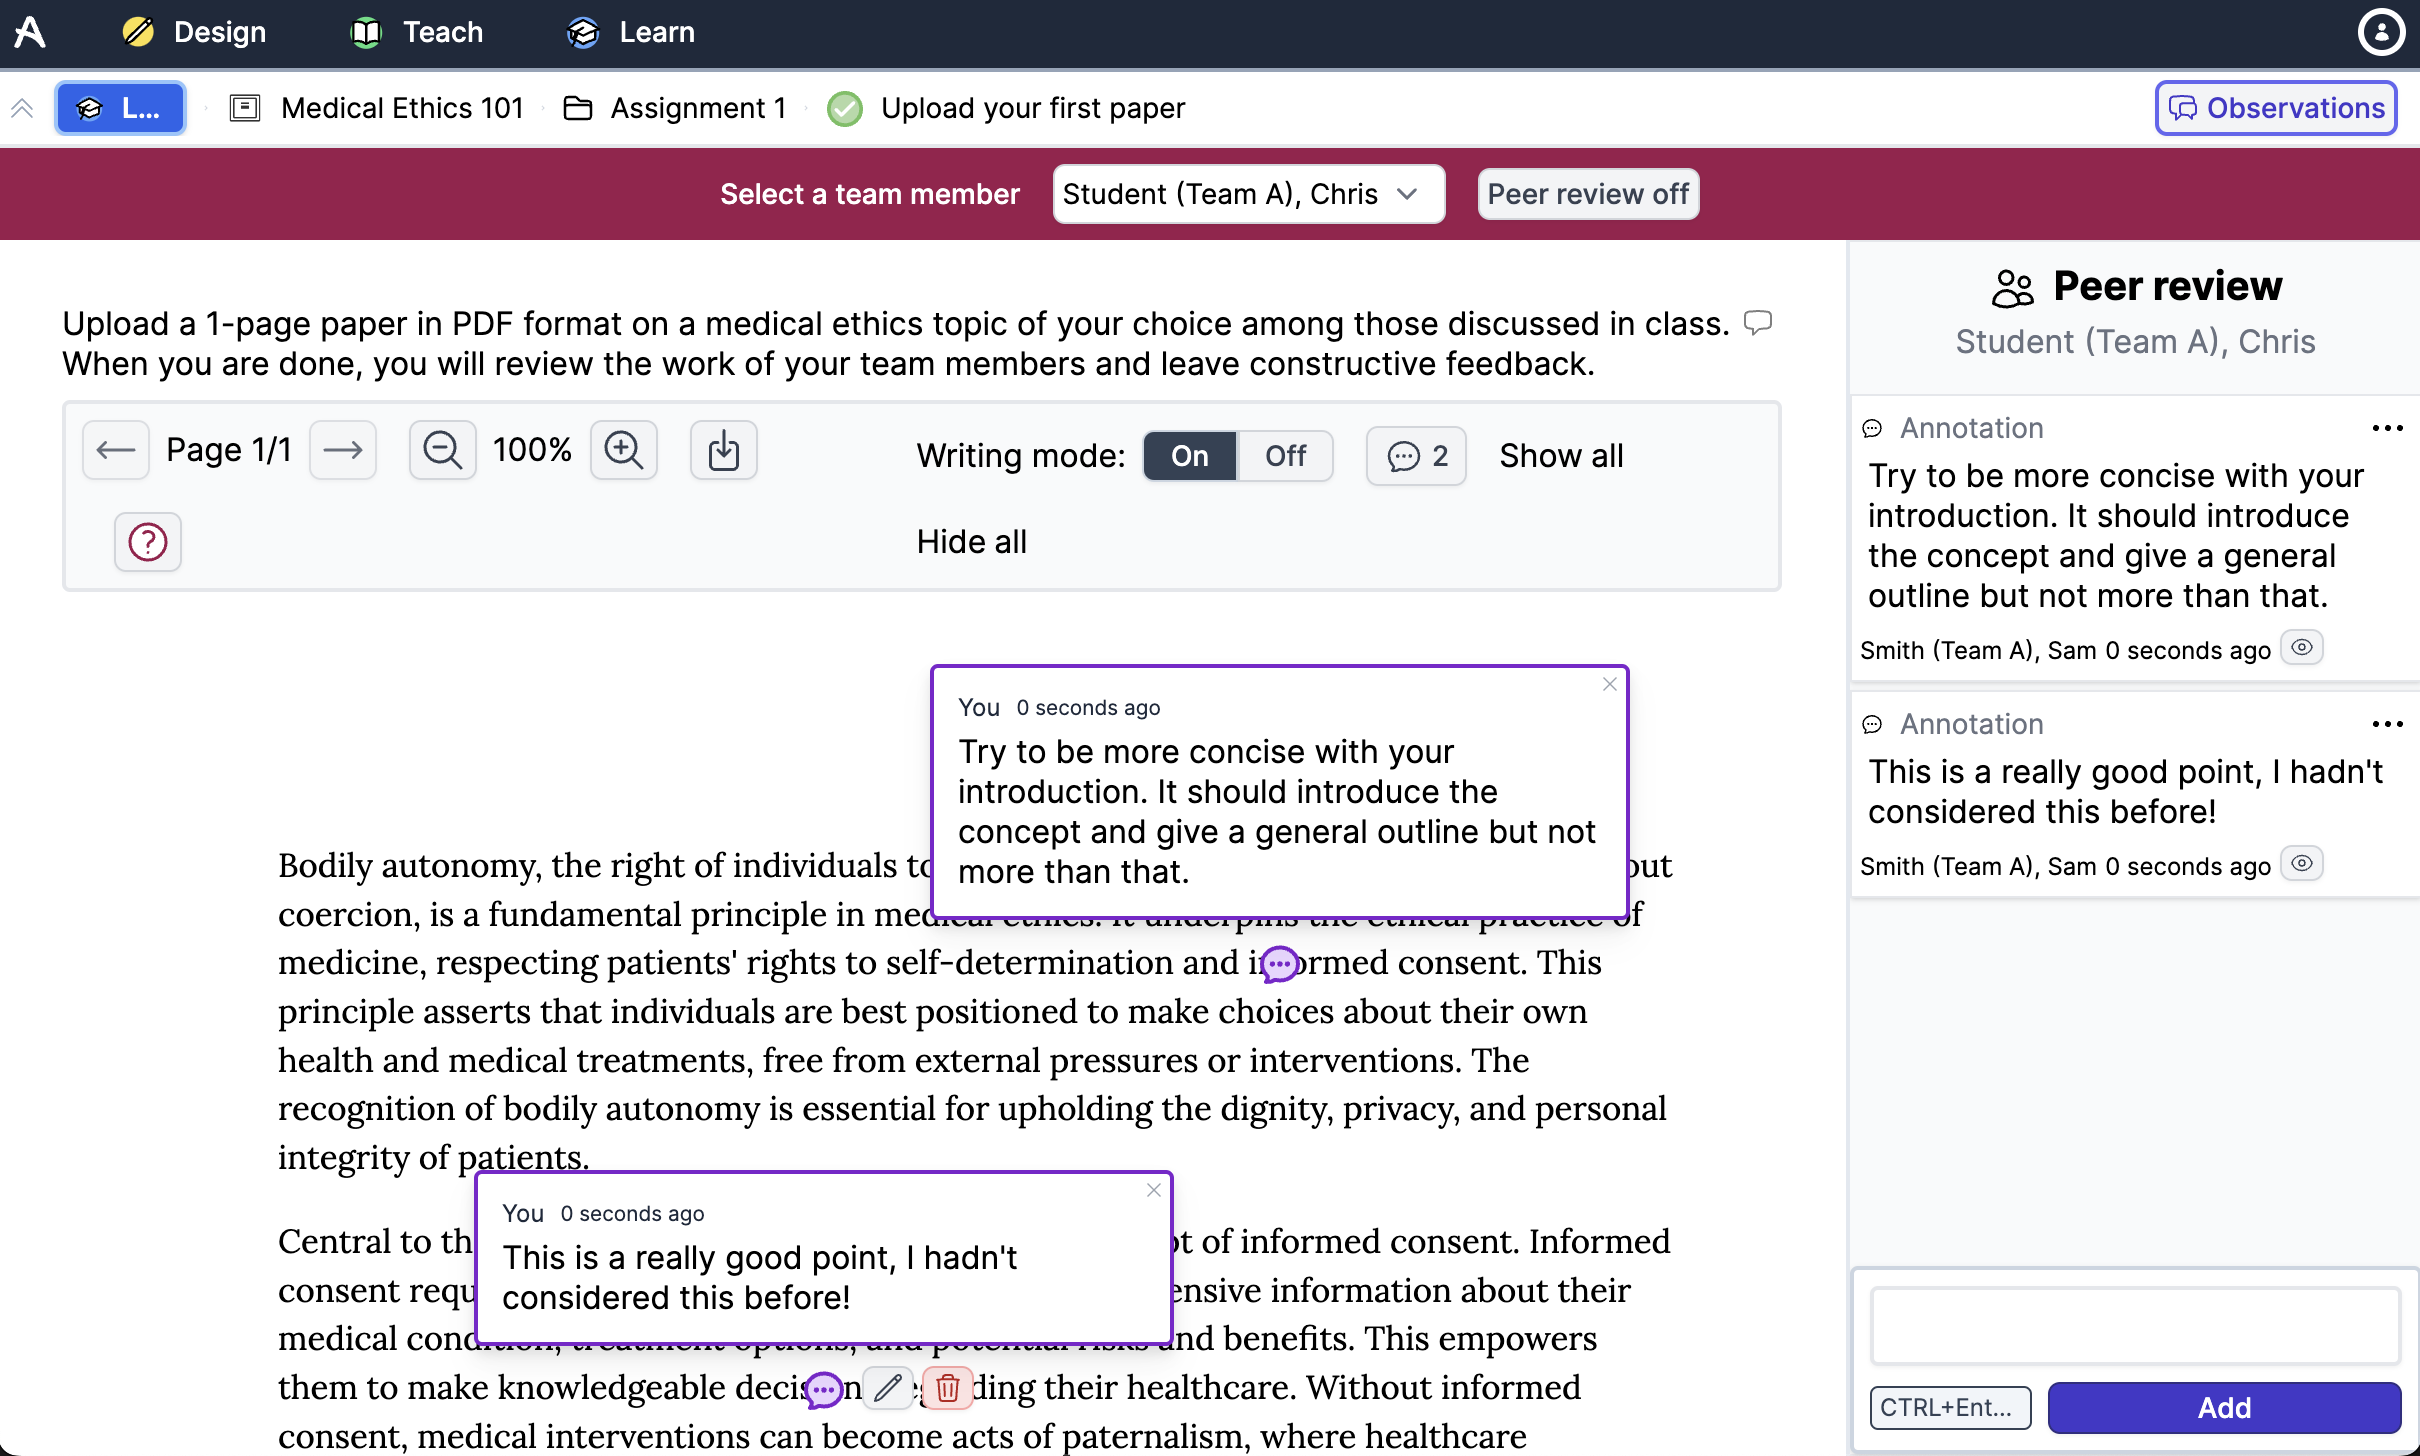The image size is (2420, 1456).
Task: Click the Peer review off button
Action: point(1588,194)
